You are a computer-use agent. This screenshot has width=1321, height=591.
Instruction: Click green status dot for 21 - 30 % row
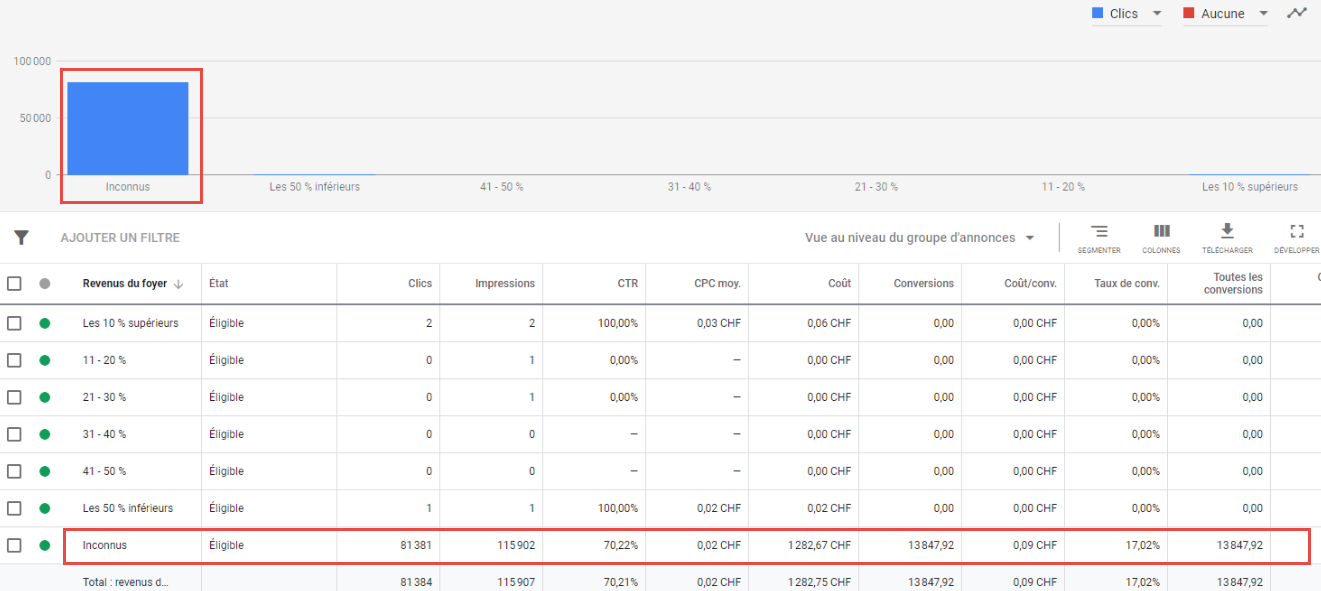pyautogui.click(x=44, y=397)
